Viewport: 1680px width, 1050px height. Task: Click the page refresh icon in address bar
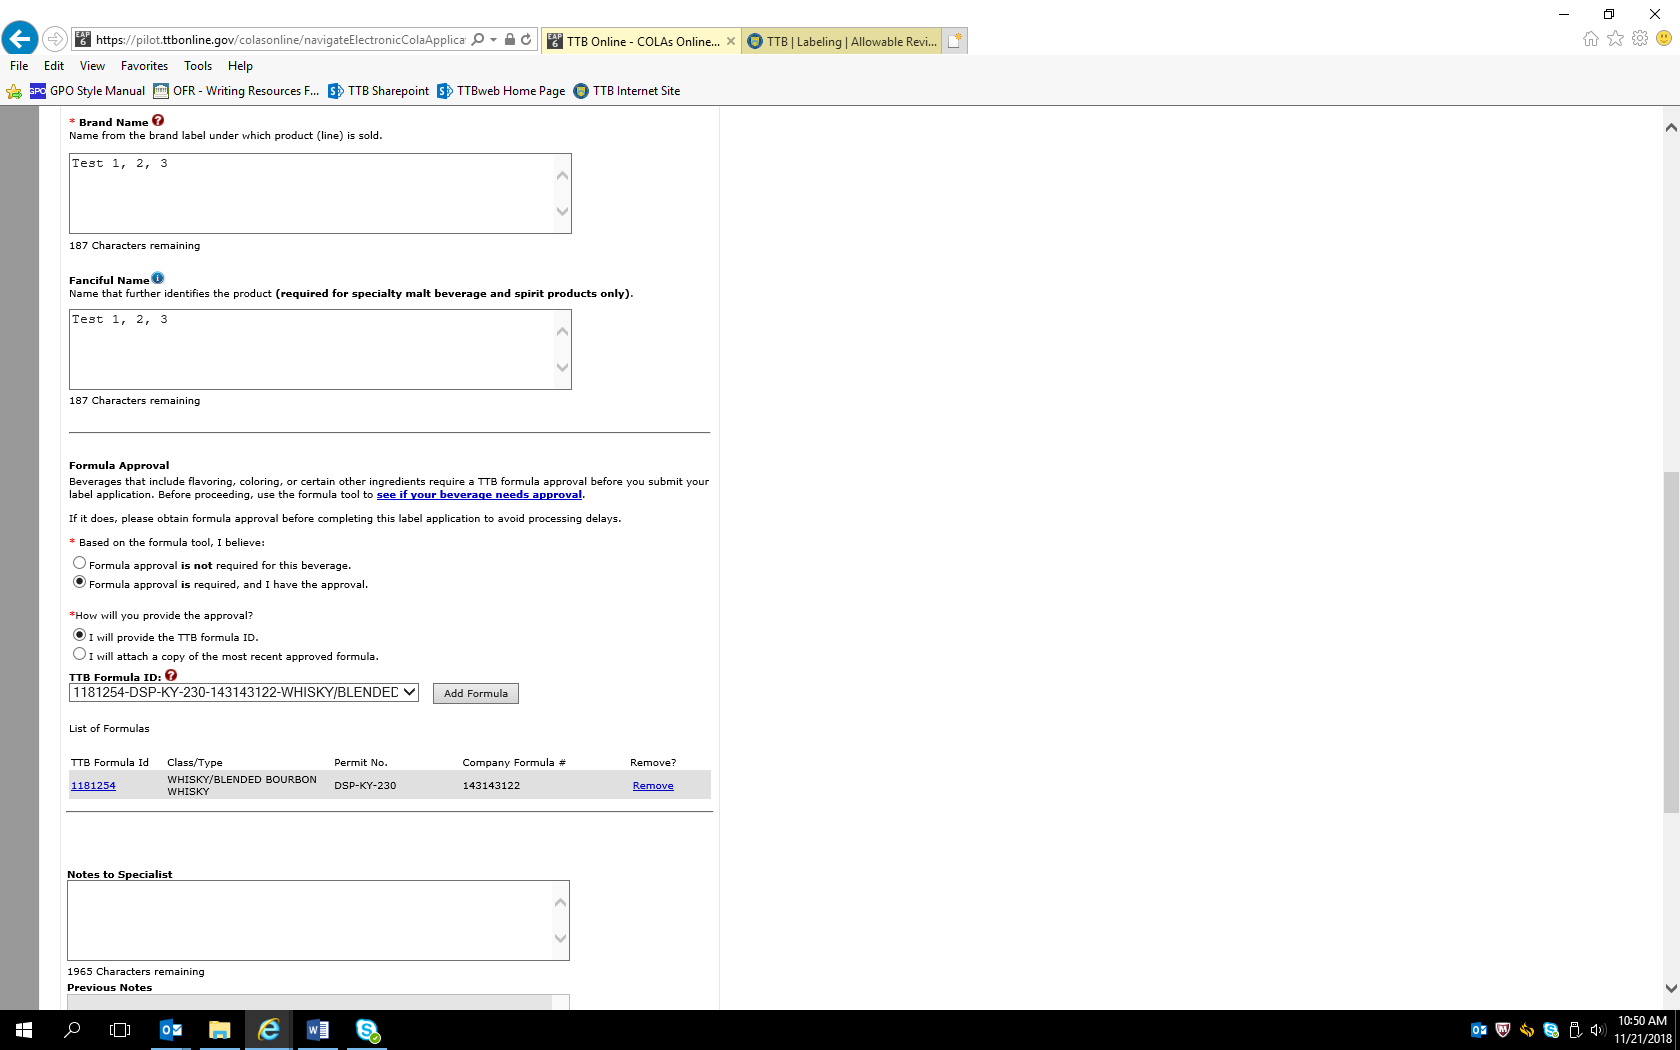coord(526,40)
